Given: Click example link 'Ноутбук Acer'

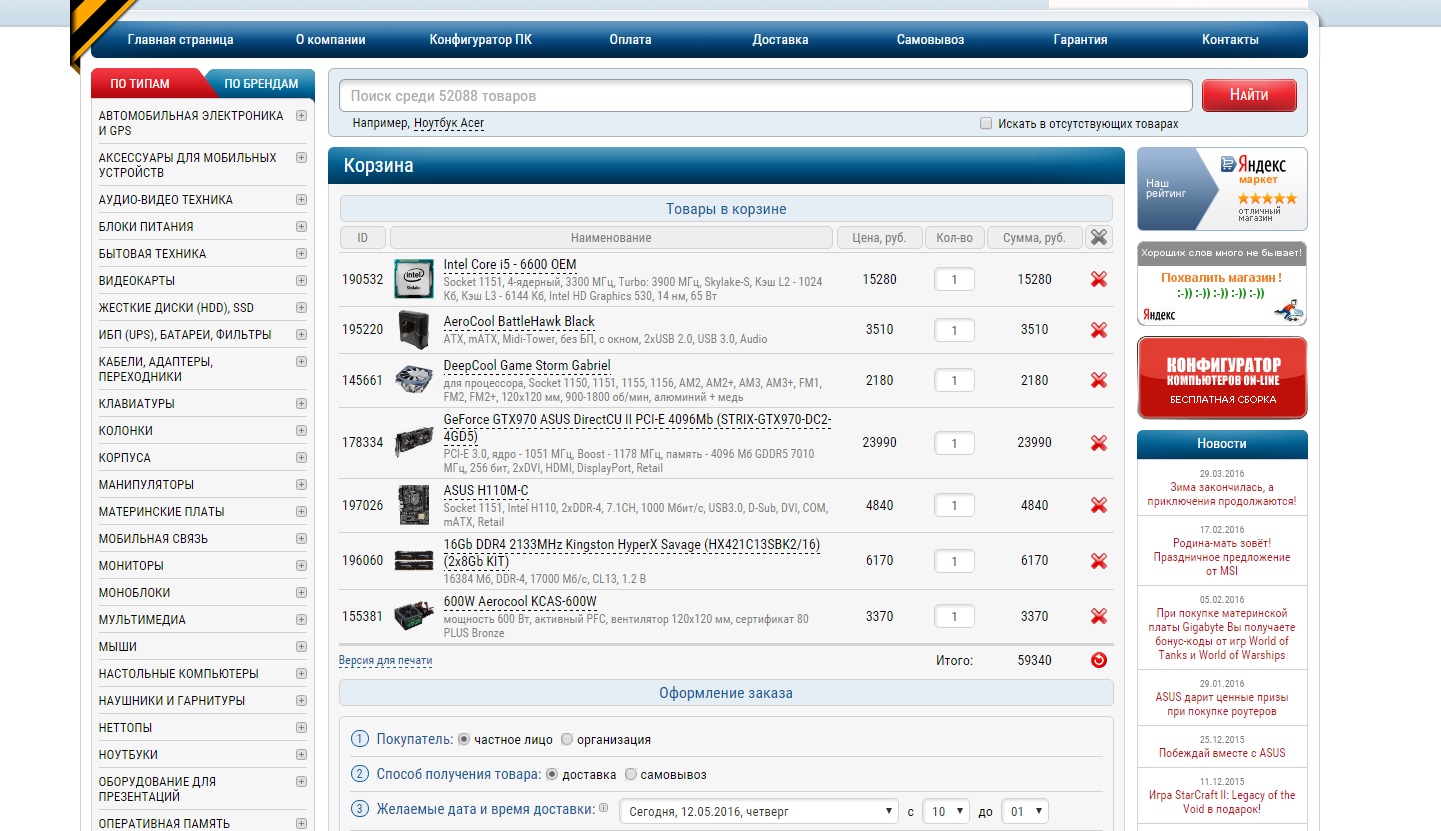Looking at the screenshot, I should coord(449,123).
